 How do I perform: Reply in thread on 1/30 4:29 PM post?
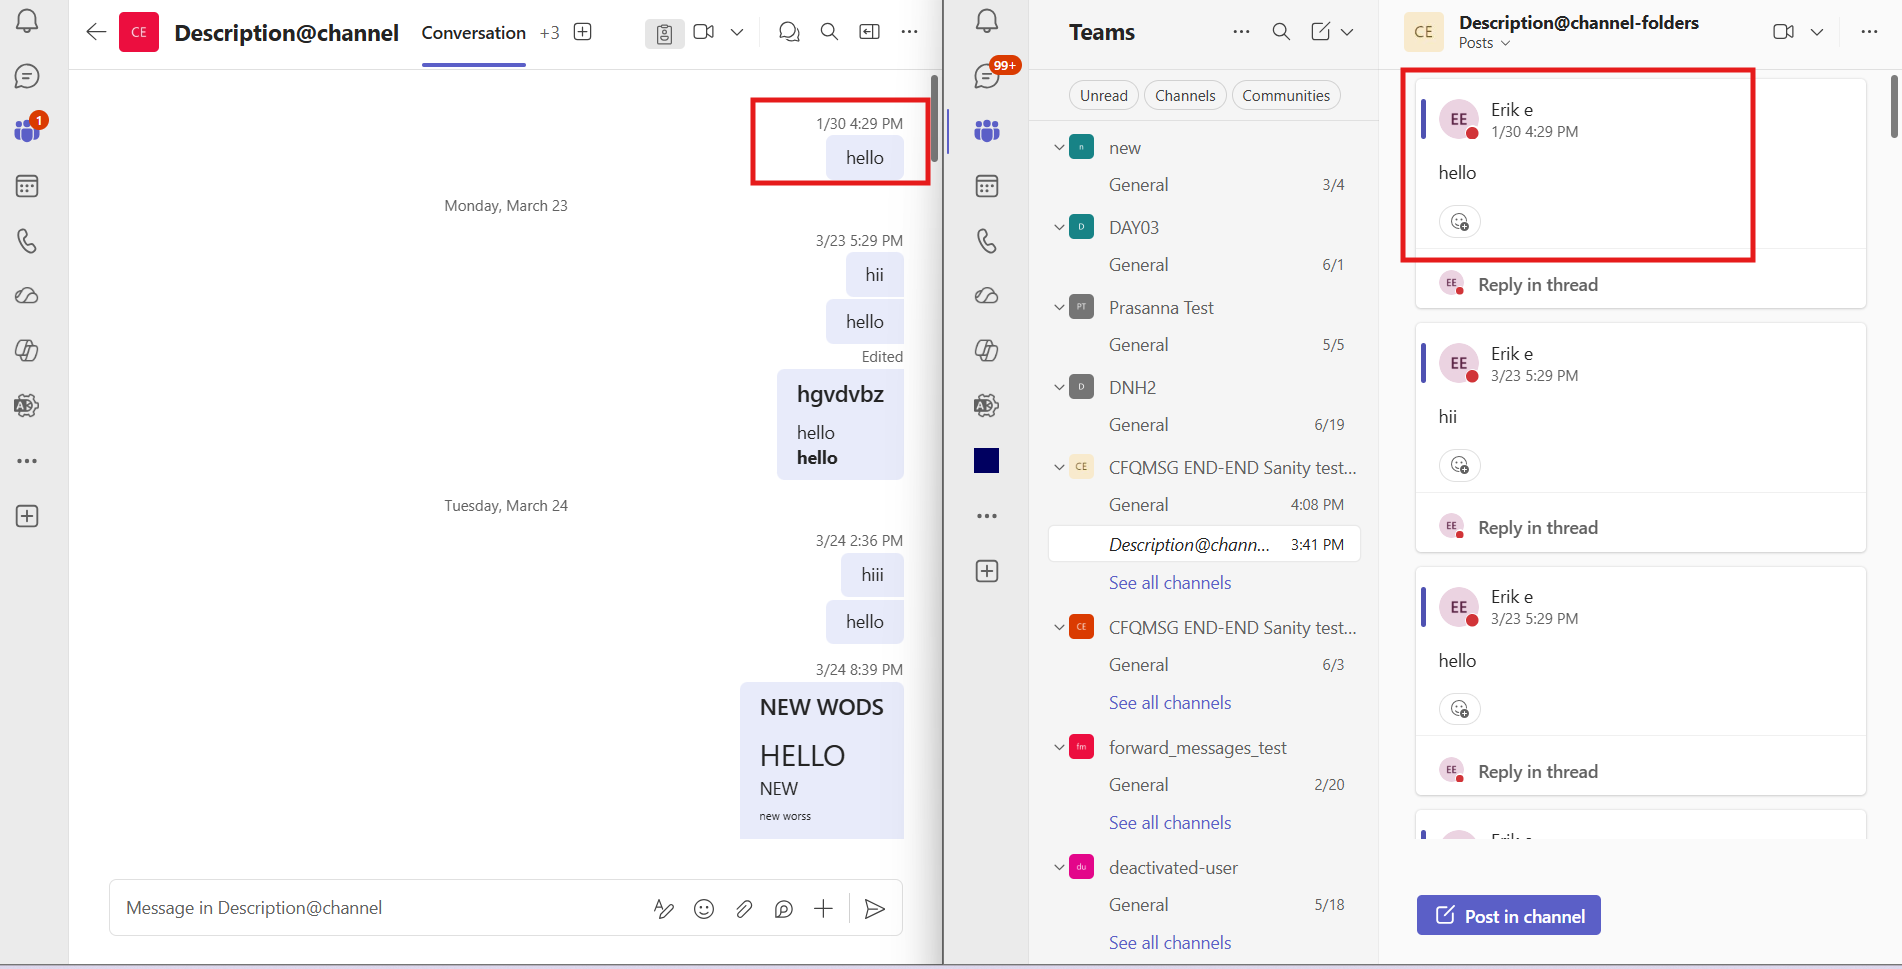click(1538, 285)
